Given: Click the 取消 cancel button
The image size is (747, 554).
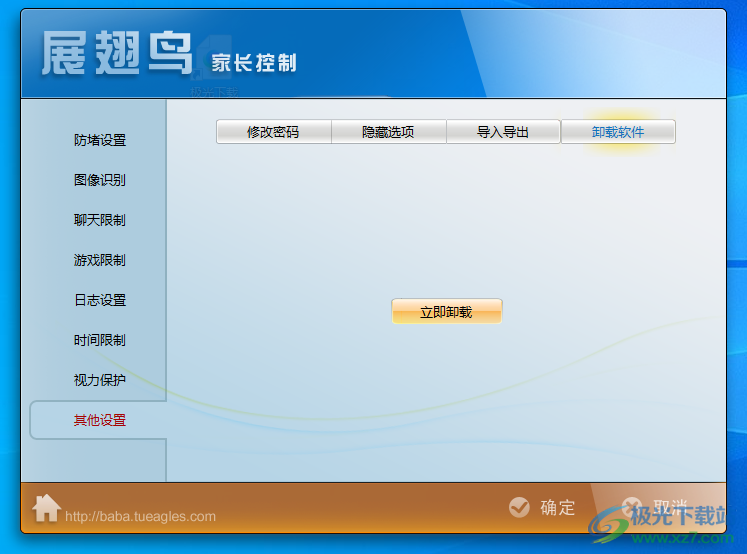Looking at the screenshot, I should (656, 507).
